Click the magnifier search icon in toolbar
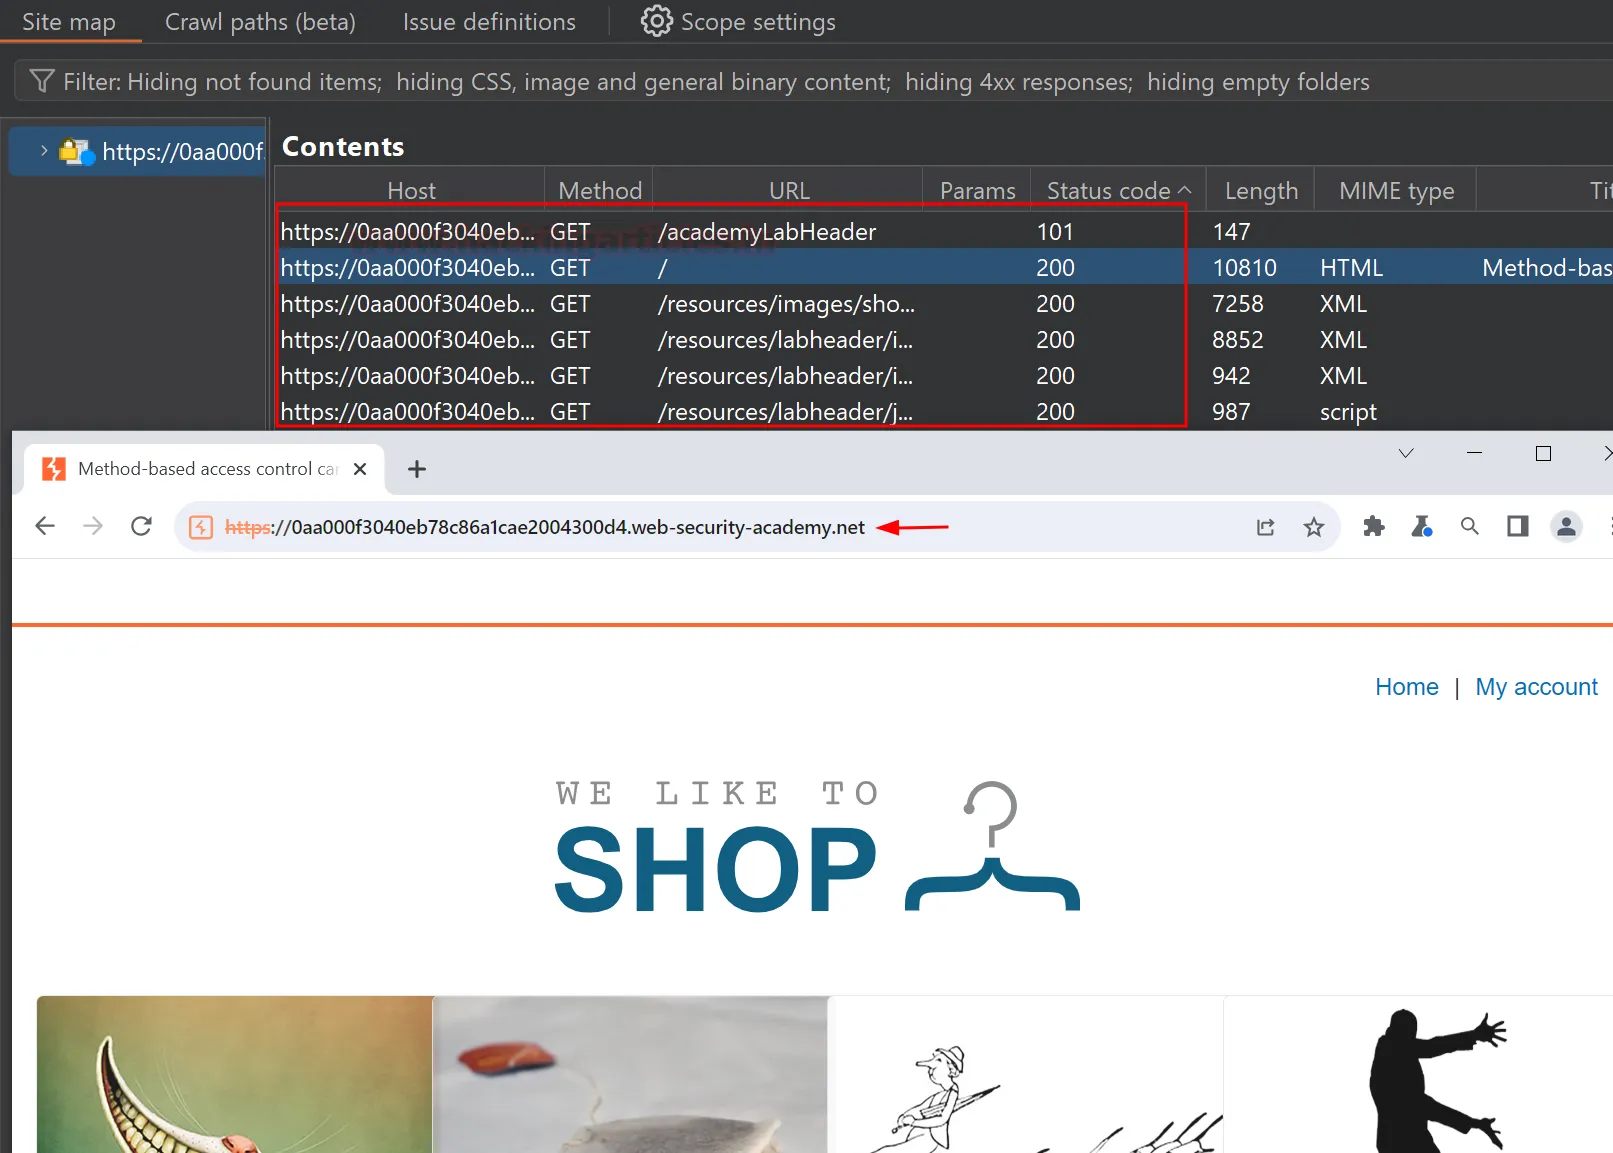Image resolution: width=1613 pixels, height=1153 pixels. [1469, 526]
